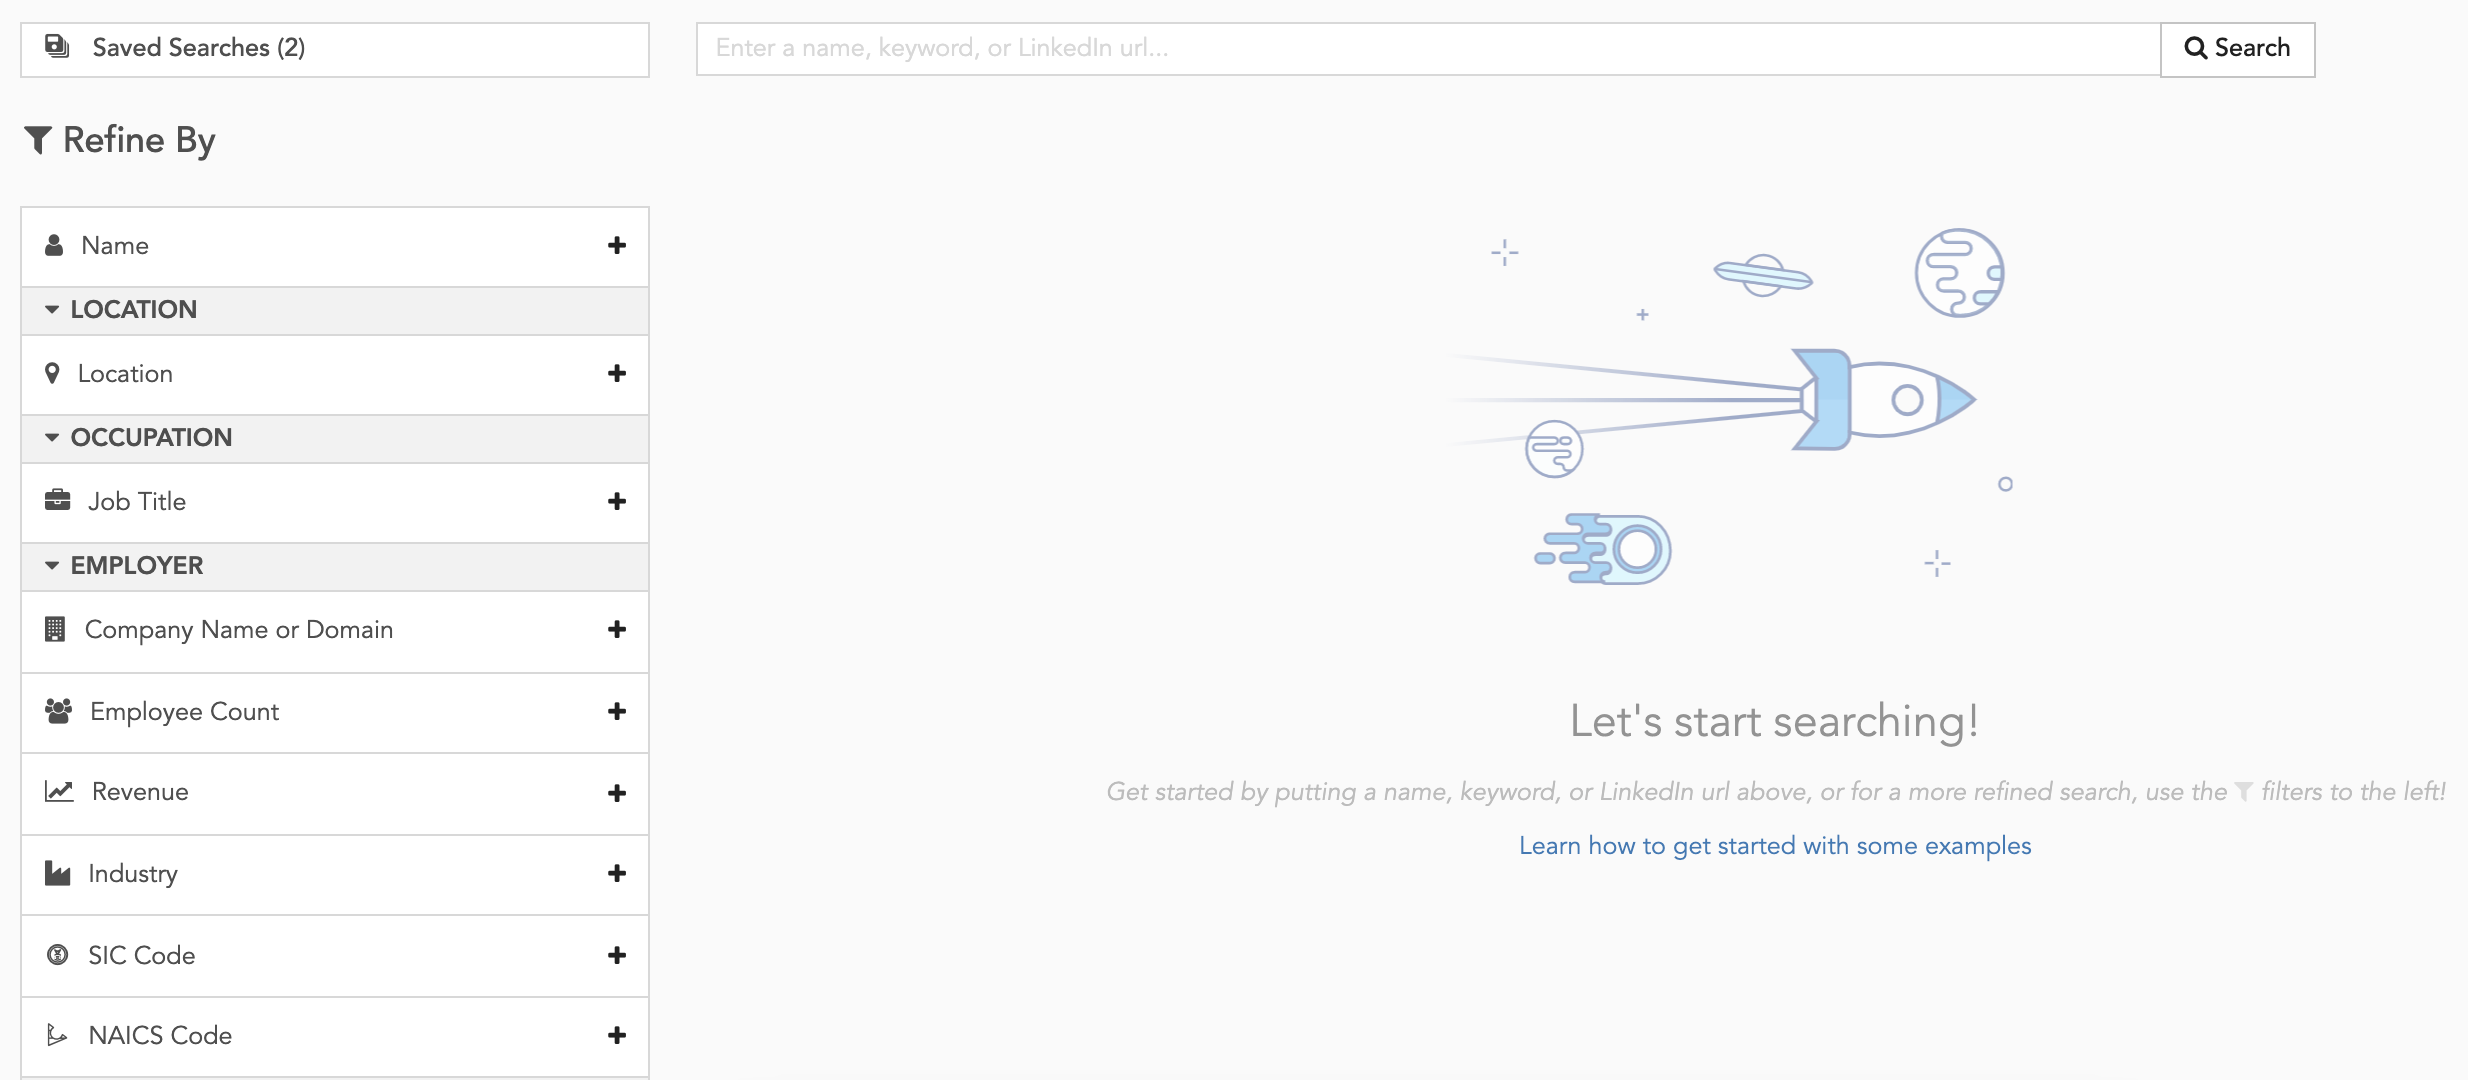Click the person icon beside Name
2468x1080 pixels.
[54, 245]
